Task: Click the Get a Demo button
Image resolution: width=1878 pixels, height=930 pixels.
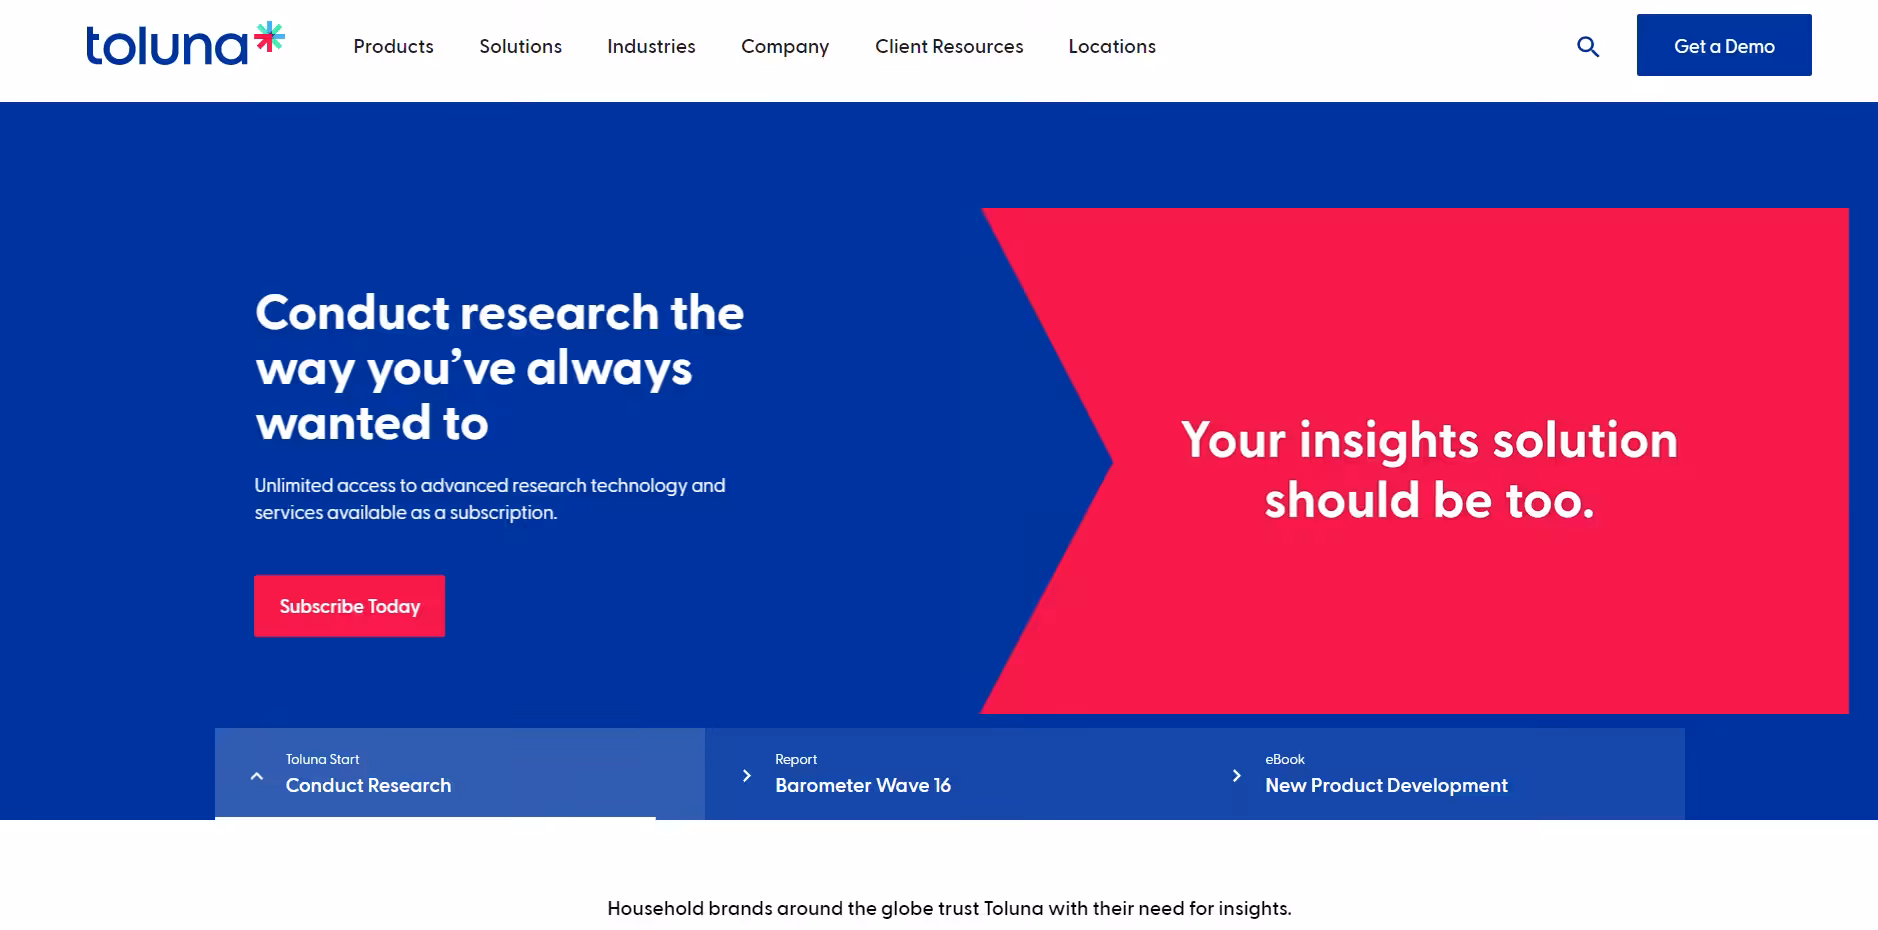Action: tap(1724, 45)
